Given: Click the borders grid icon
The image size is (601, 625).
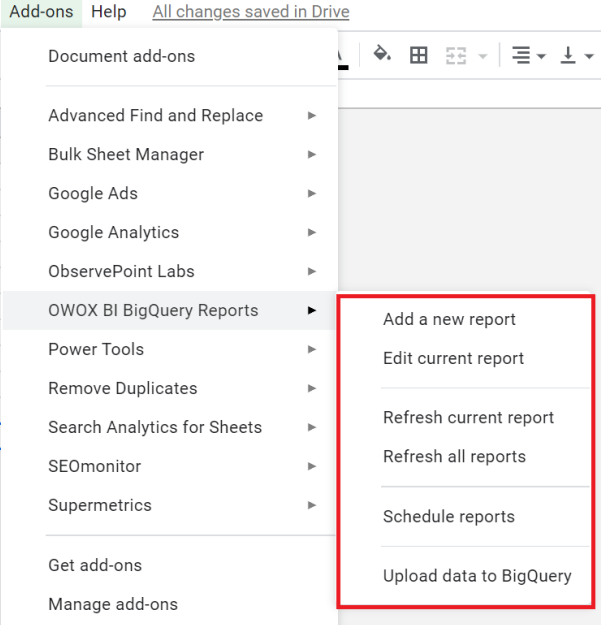Looking at the screenshot, I should 418,55.
